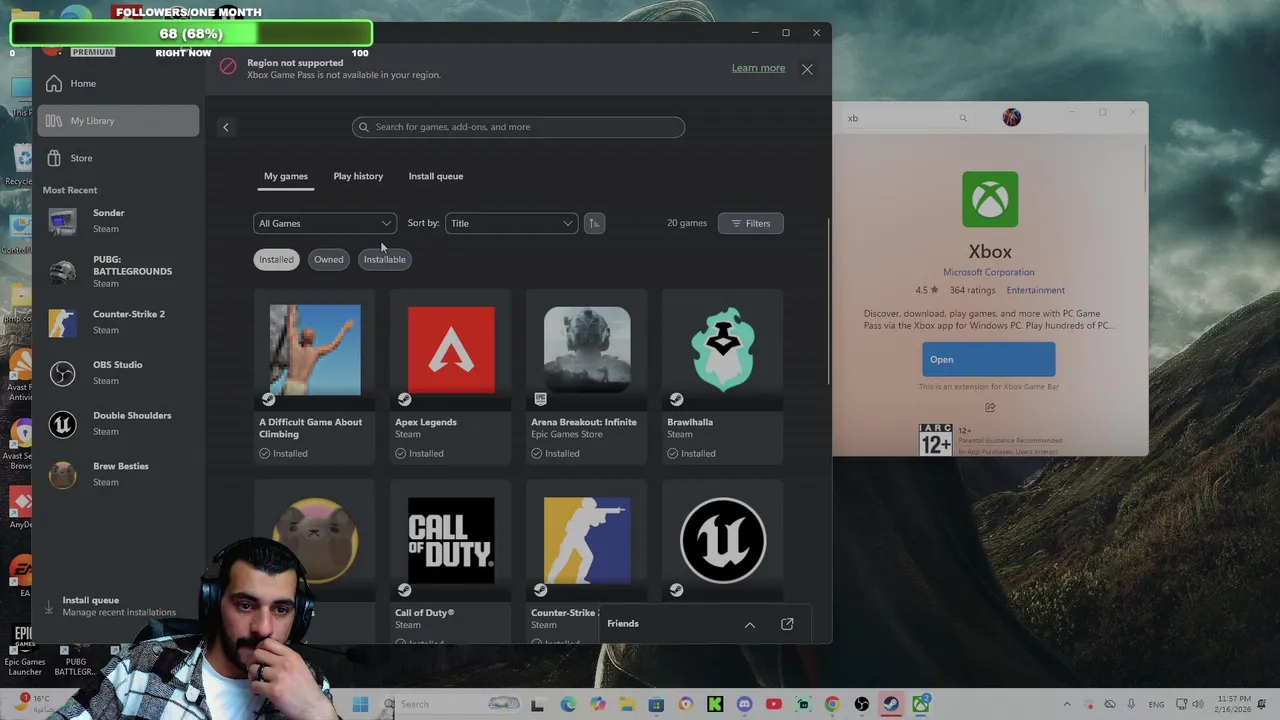
Task: Click the games search field
Action: (x=518, y=127)
